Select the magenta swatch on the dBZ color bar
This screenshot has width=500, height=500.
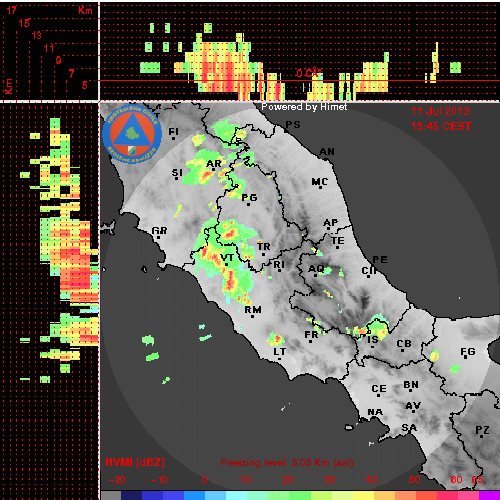click(489, 495)
